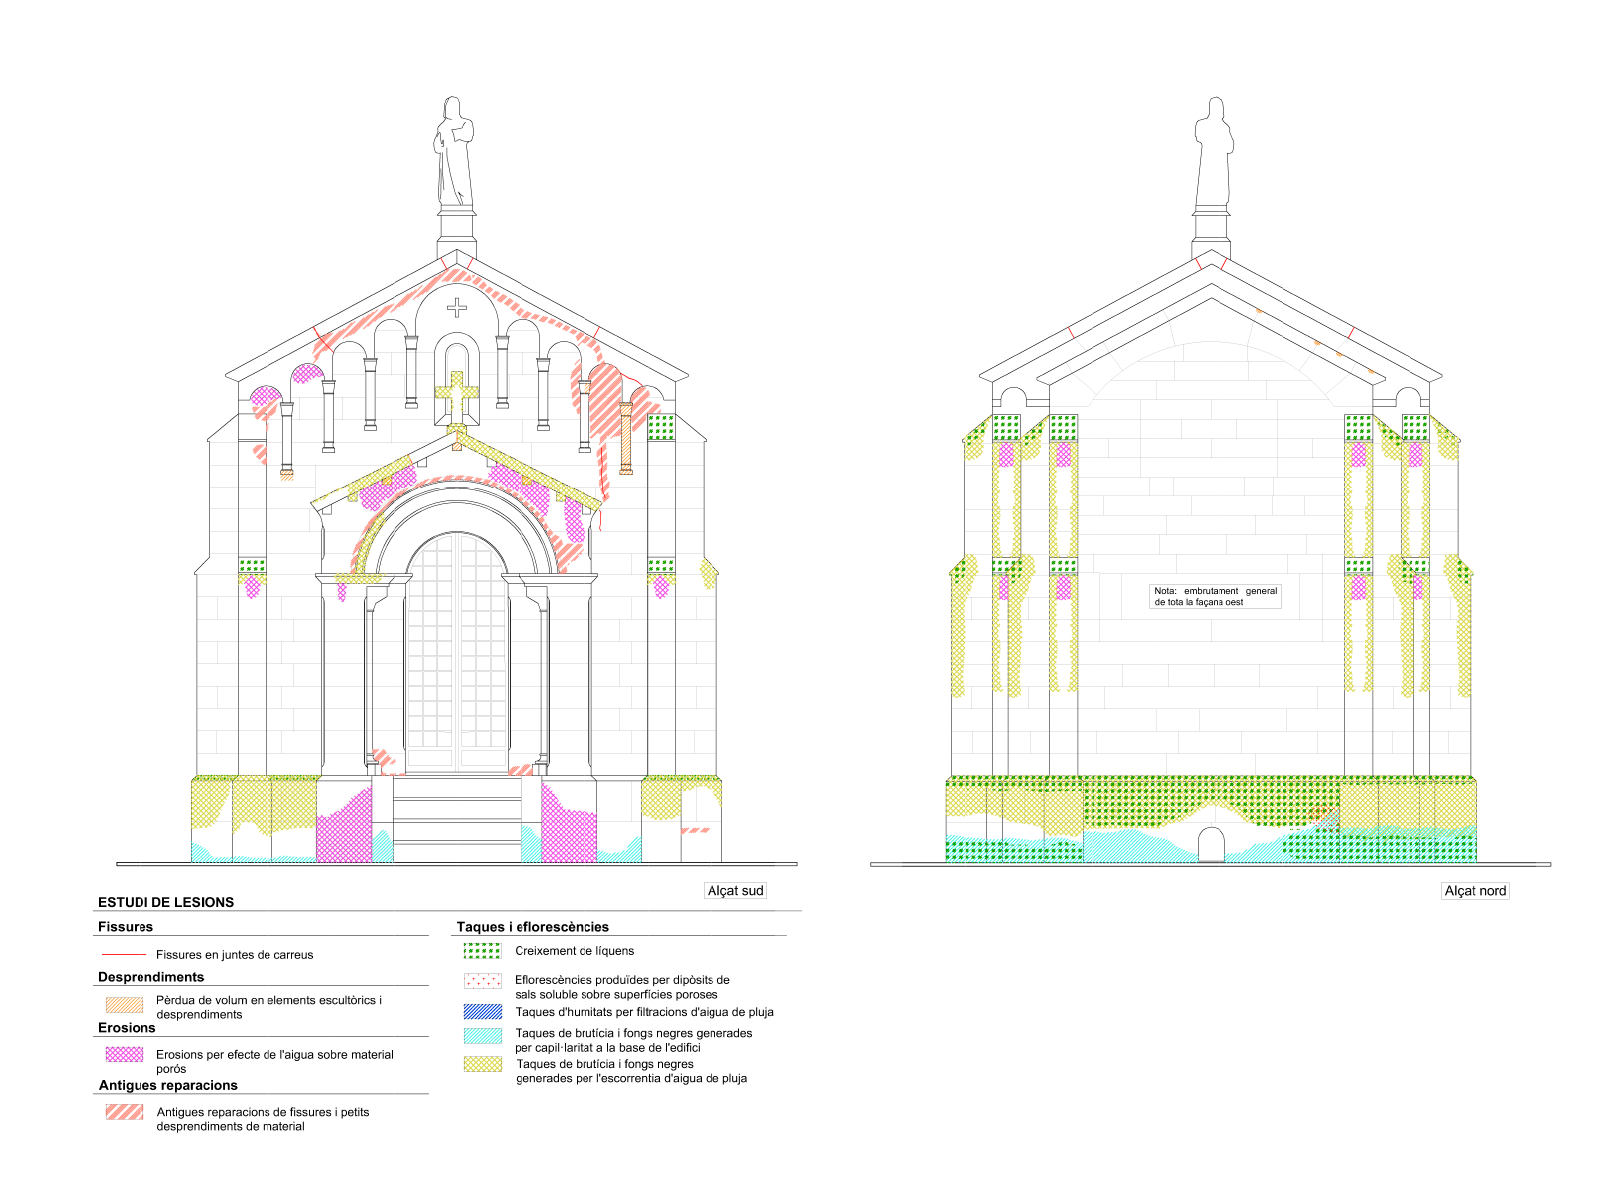1600x1200 pixels.
Task: Select the small cross inside the south gable arch
Action: point(457,307)
